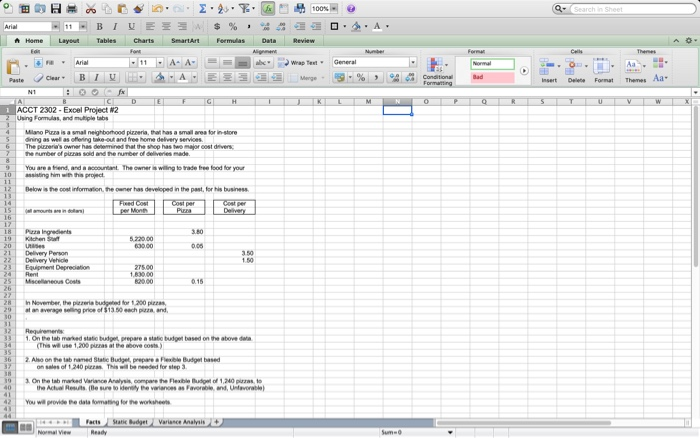Click the Percent Style button in ribbon
Screen dimensions: 700x438
361,78
